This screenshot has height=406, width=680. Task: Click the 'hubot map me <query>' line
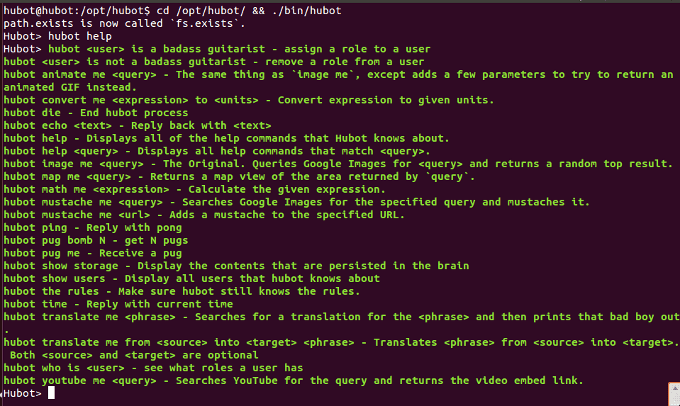pos(239,177)
